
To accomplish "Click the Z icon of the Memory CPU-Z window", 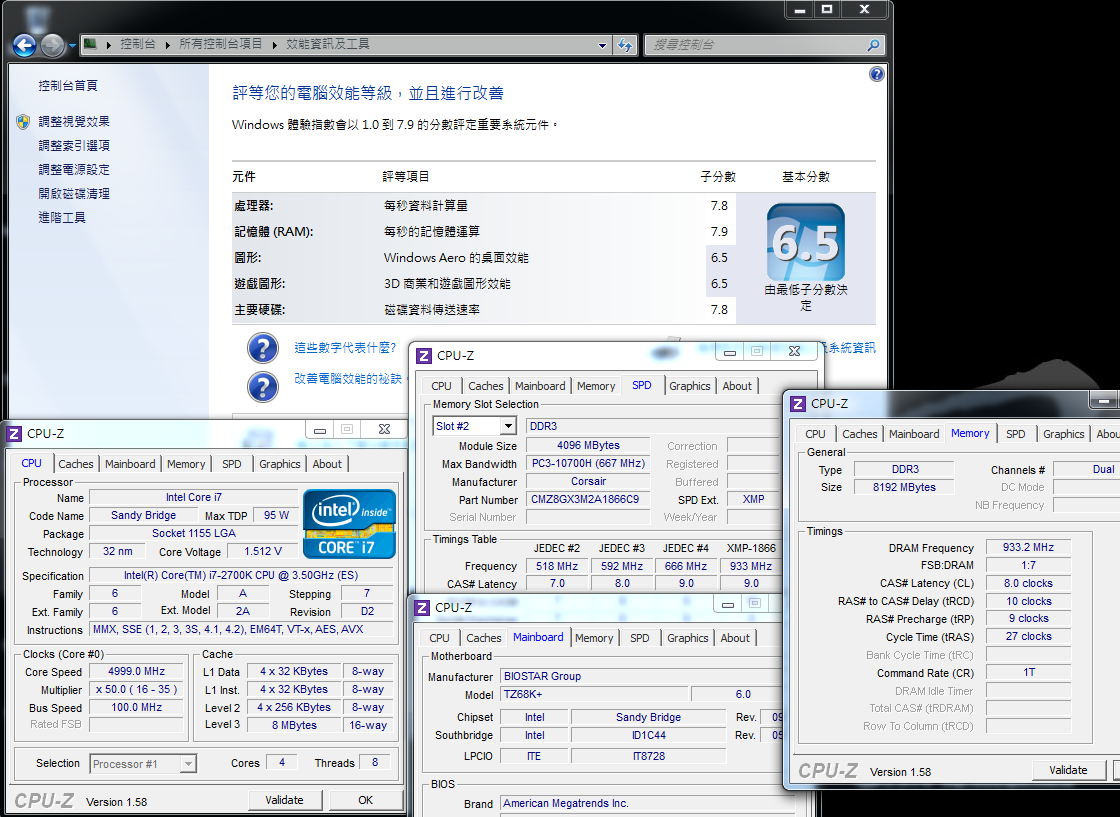I will tap(798, 404).
